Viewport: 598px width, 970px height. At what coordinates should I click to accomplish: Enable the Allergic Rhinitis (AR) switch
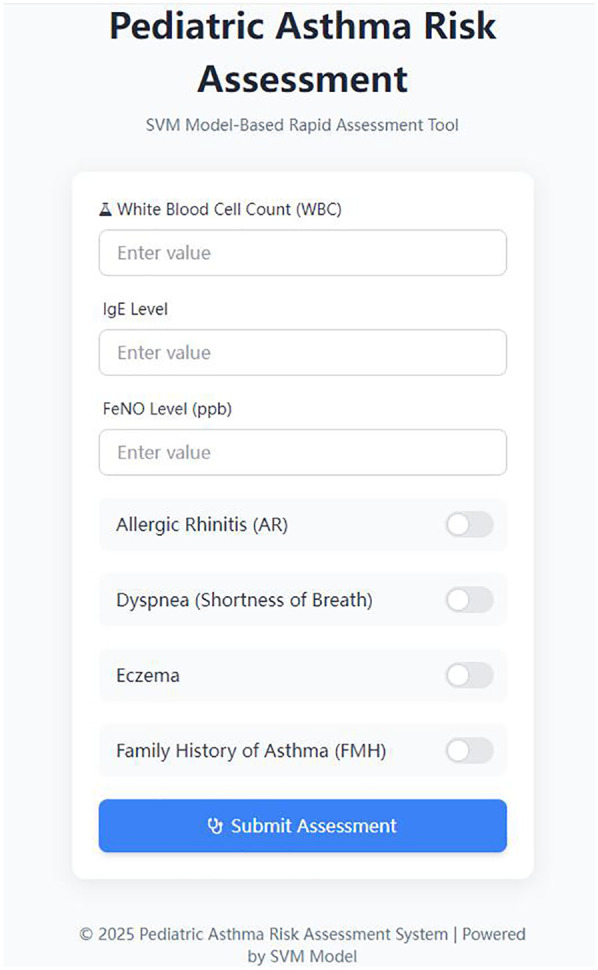coord(469,525)
